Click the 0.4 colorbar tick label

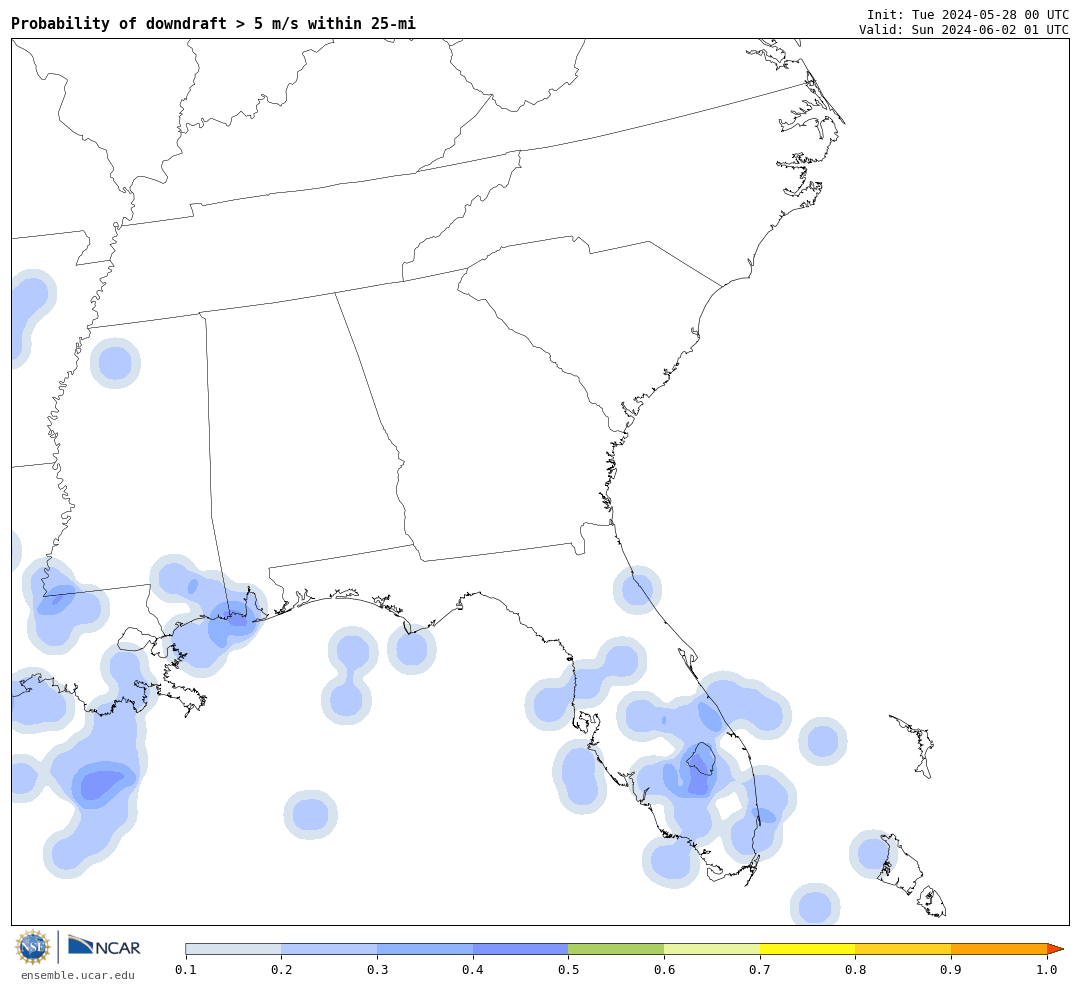pyautogui.click(x=472, y=969)
